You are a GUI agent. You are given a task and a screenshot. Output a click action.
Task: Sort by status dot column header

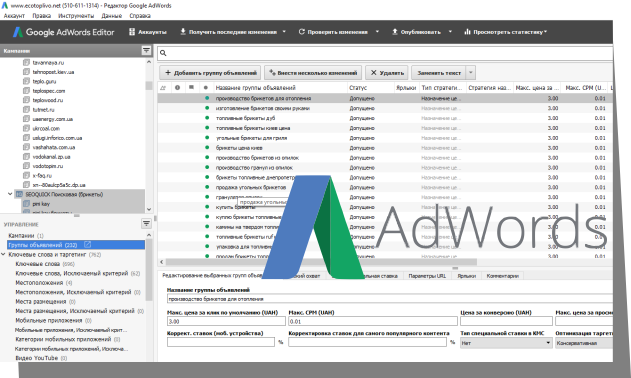[206, 87]
